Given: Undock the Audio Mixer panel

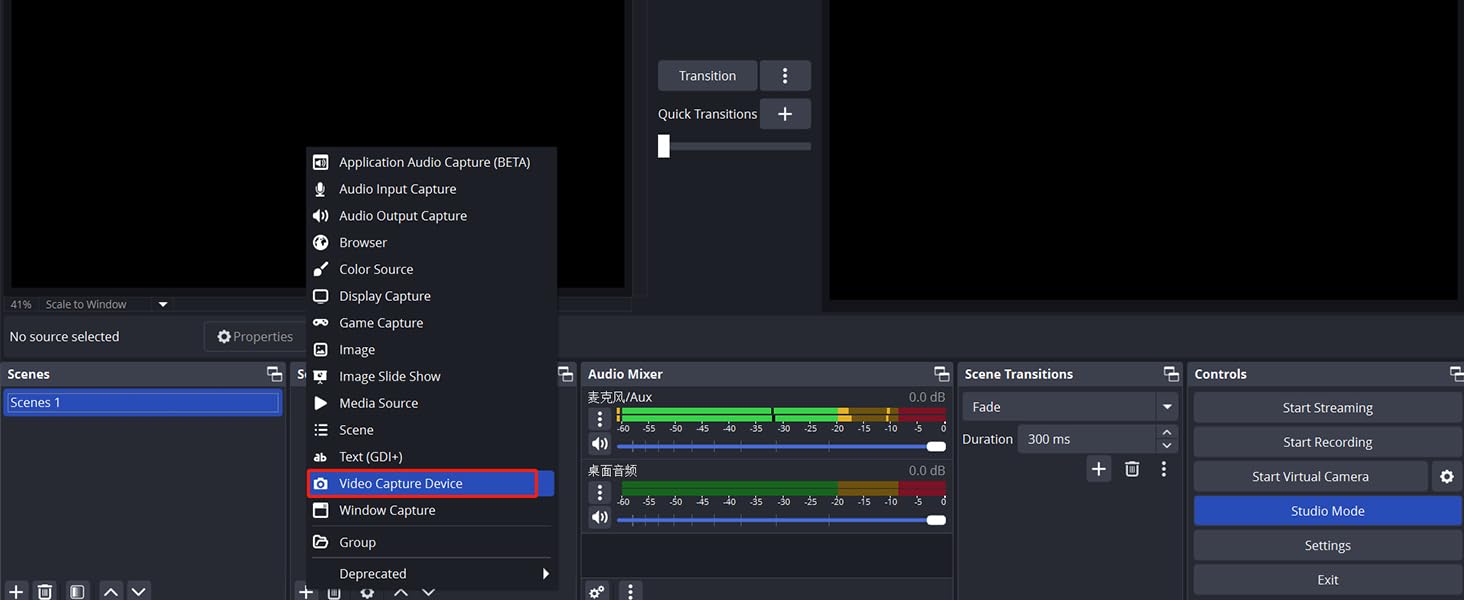Looking at the screenshot, I should click(x=941, y=374).
